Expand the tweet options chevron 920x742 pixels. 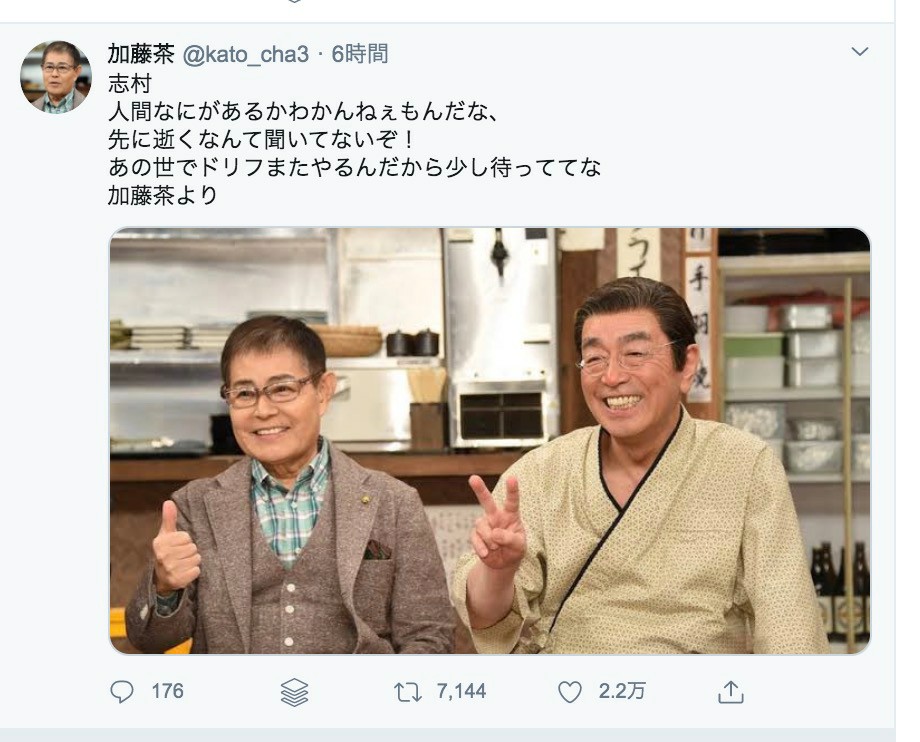tap(860, 52)
